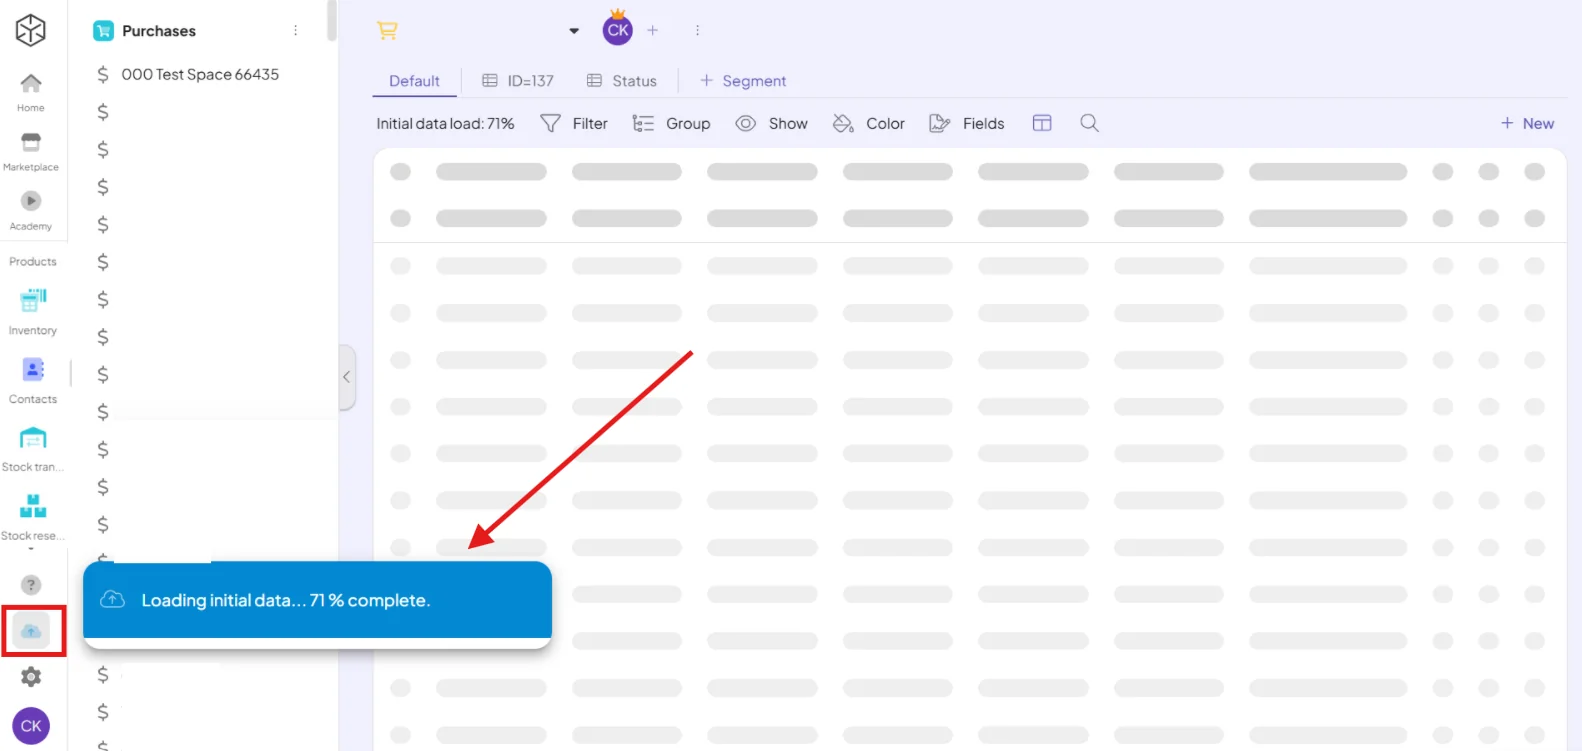Switch to the Status tab
The width and height of the screenshot is (1582, 751).
click(x=622, y=81)
